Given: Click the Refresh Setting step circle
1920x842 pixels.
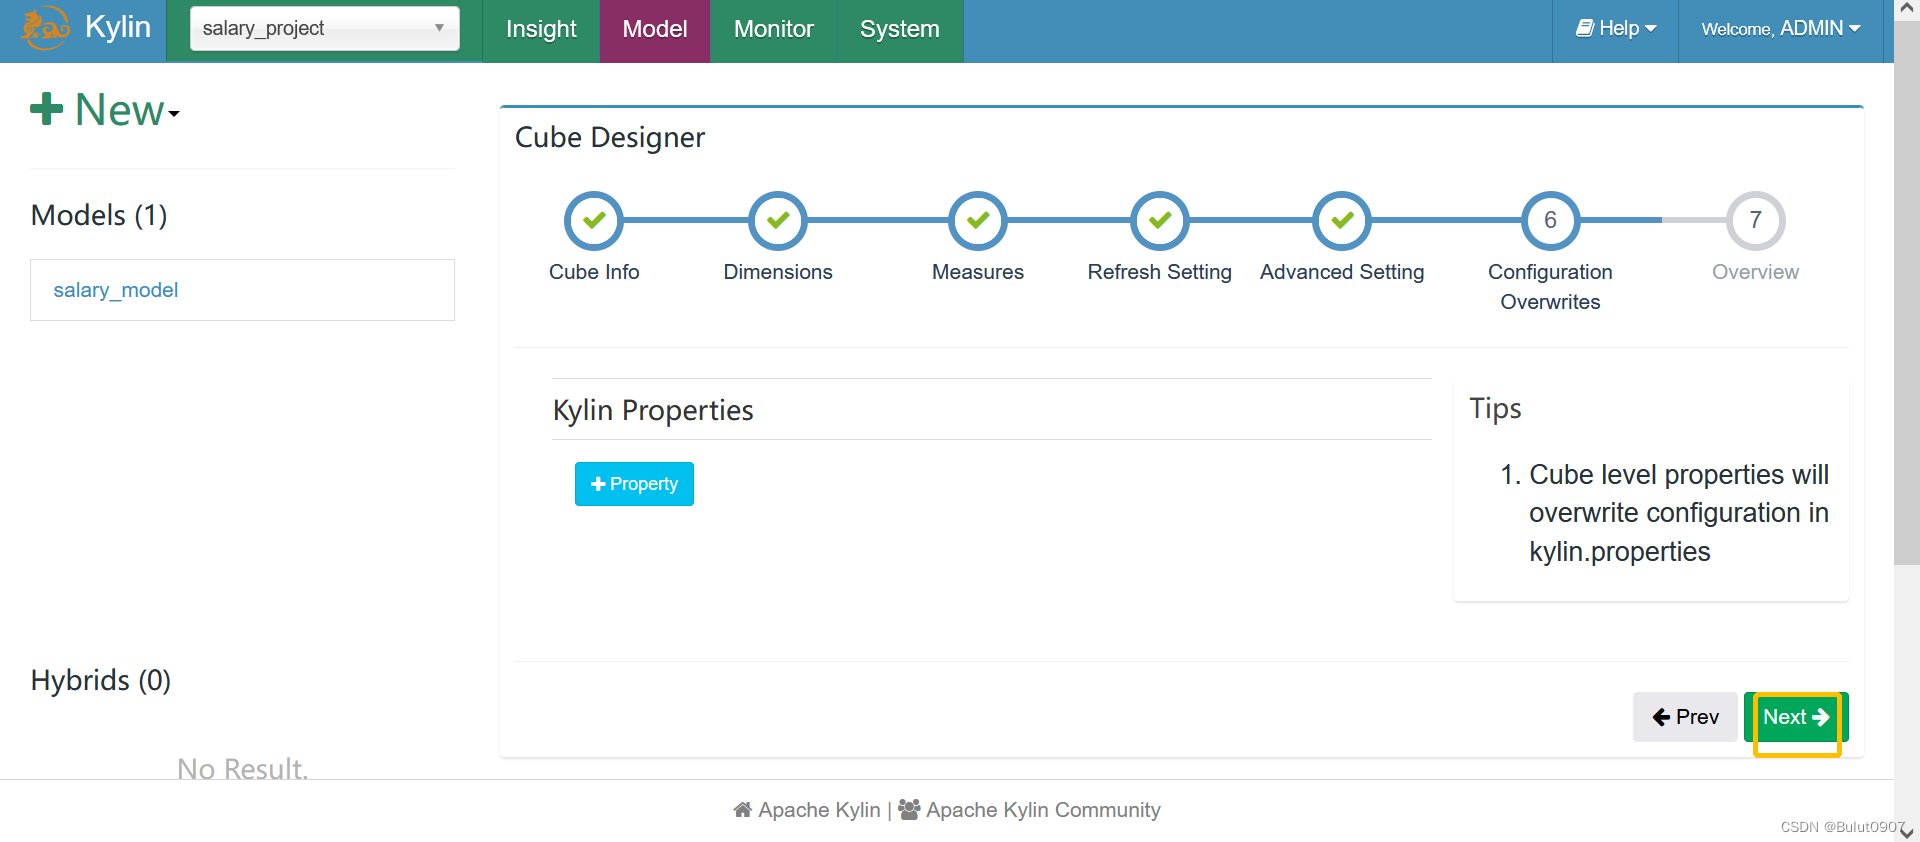Looking at the screenshot, I should pos(1160,220).
